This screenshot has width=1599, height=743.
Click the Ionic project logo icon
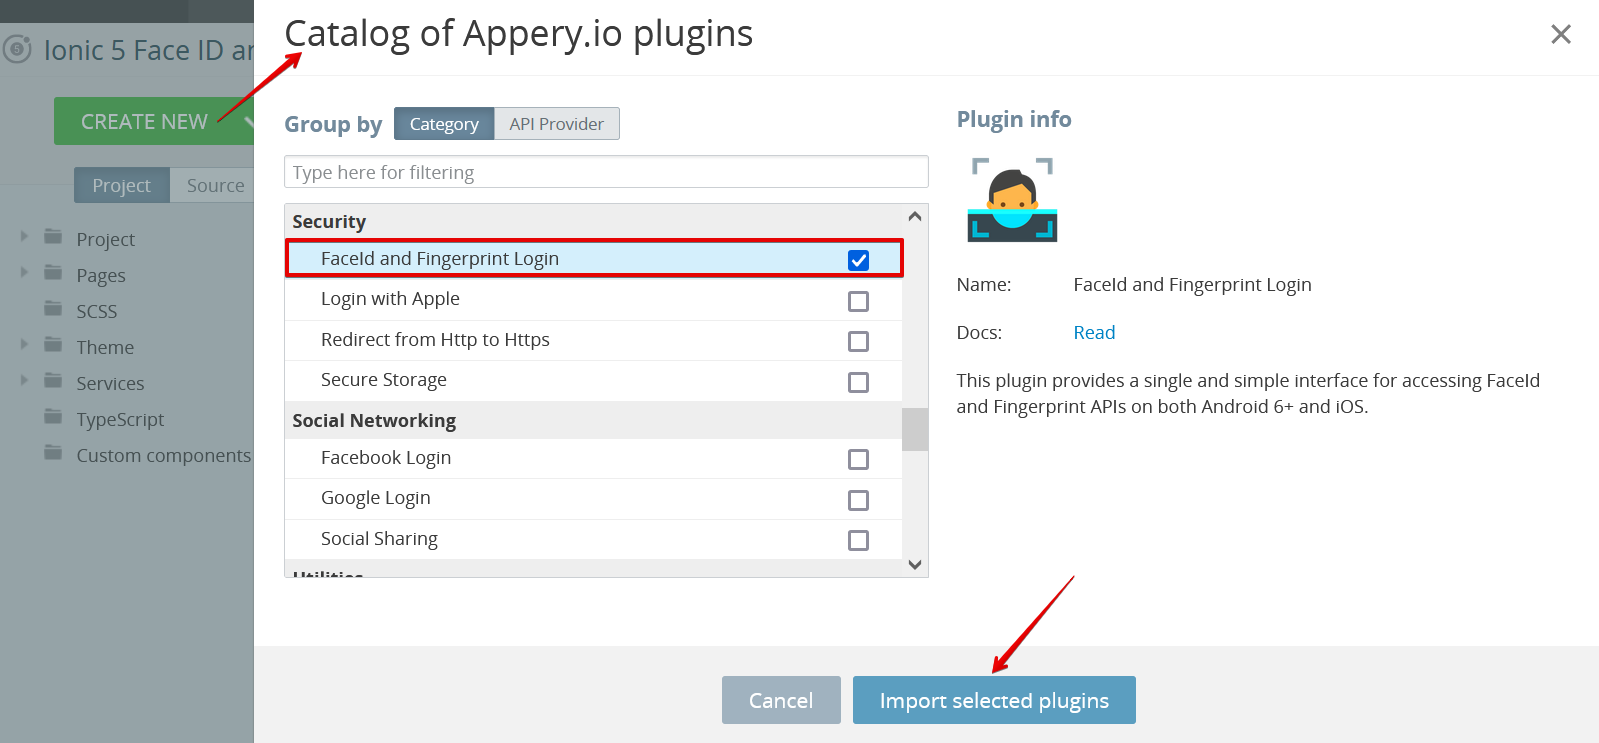pyautogui.click(x=17, y=49)
